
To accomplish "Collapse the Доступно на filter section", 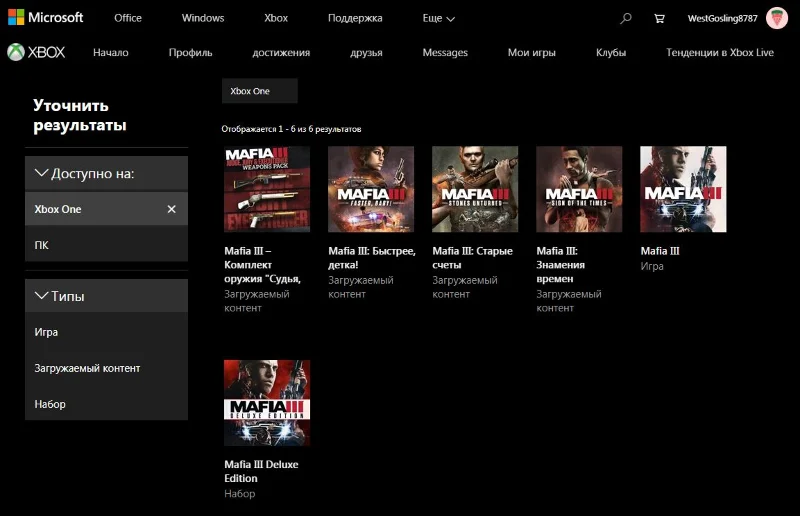I will [41, 173].
